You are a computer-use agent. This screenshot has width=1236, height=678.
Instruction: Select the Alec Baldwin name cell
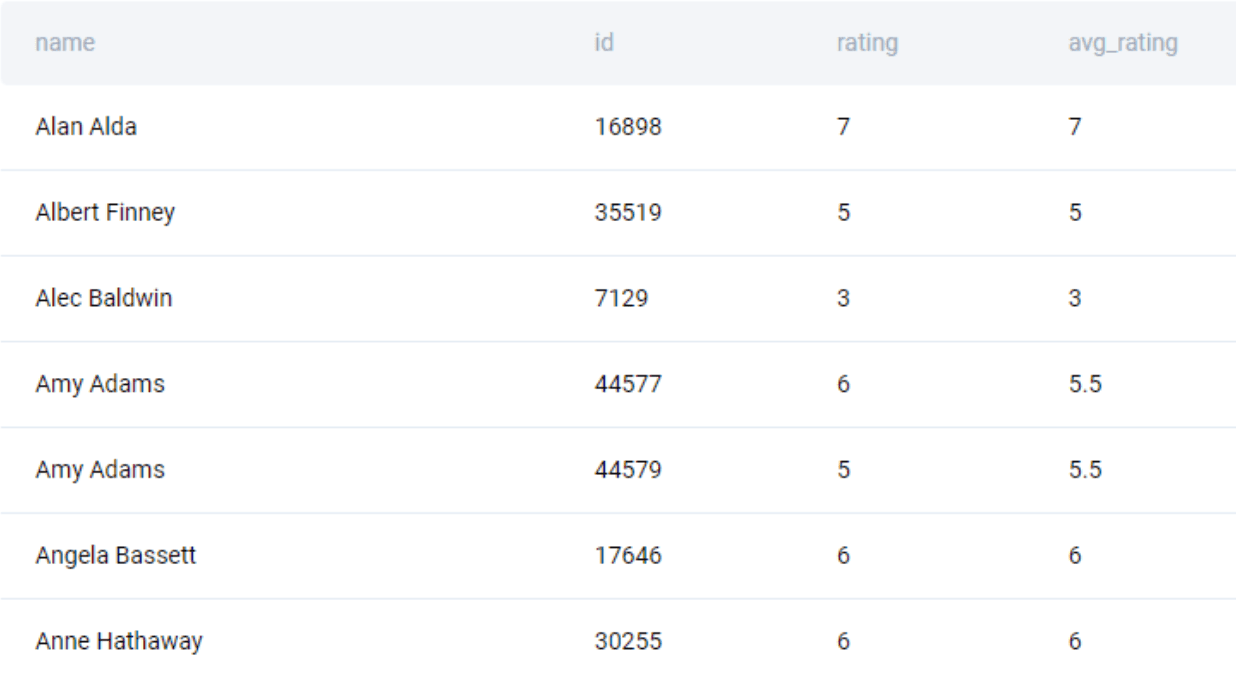[104, 298]
